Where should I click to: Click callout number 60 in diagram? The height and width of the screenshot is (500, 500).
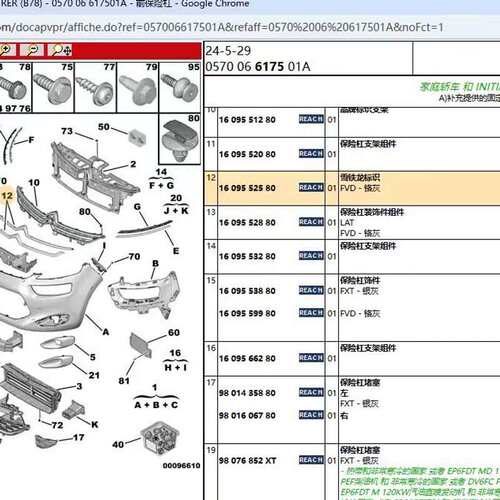[174, 332]
